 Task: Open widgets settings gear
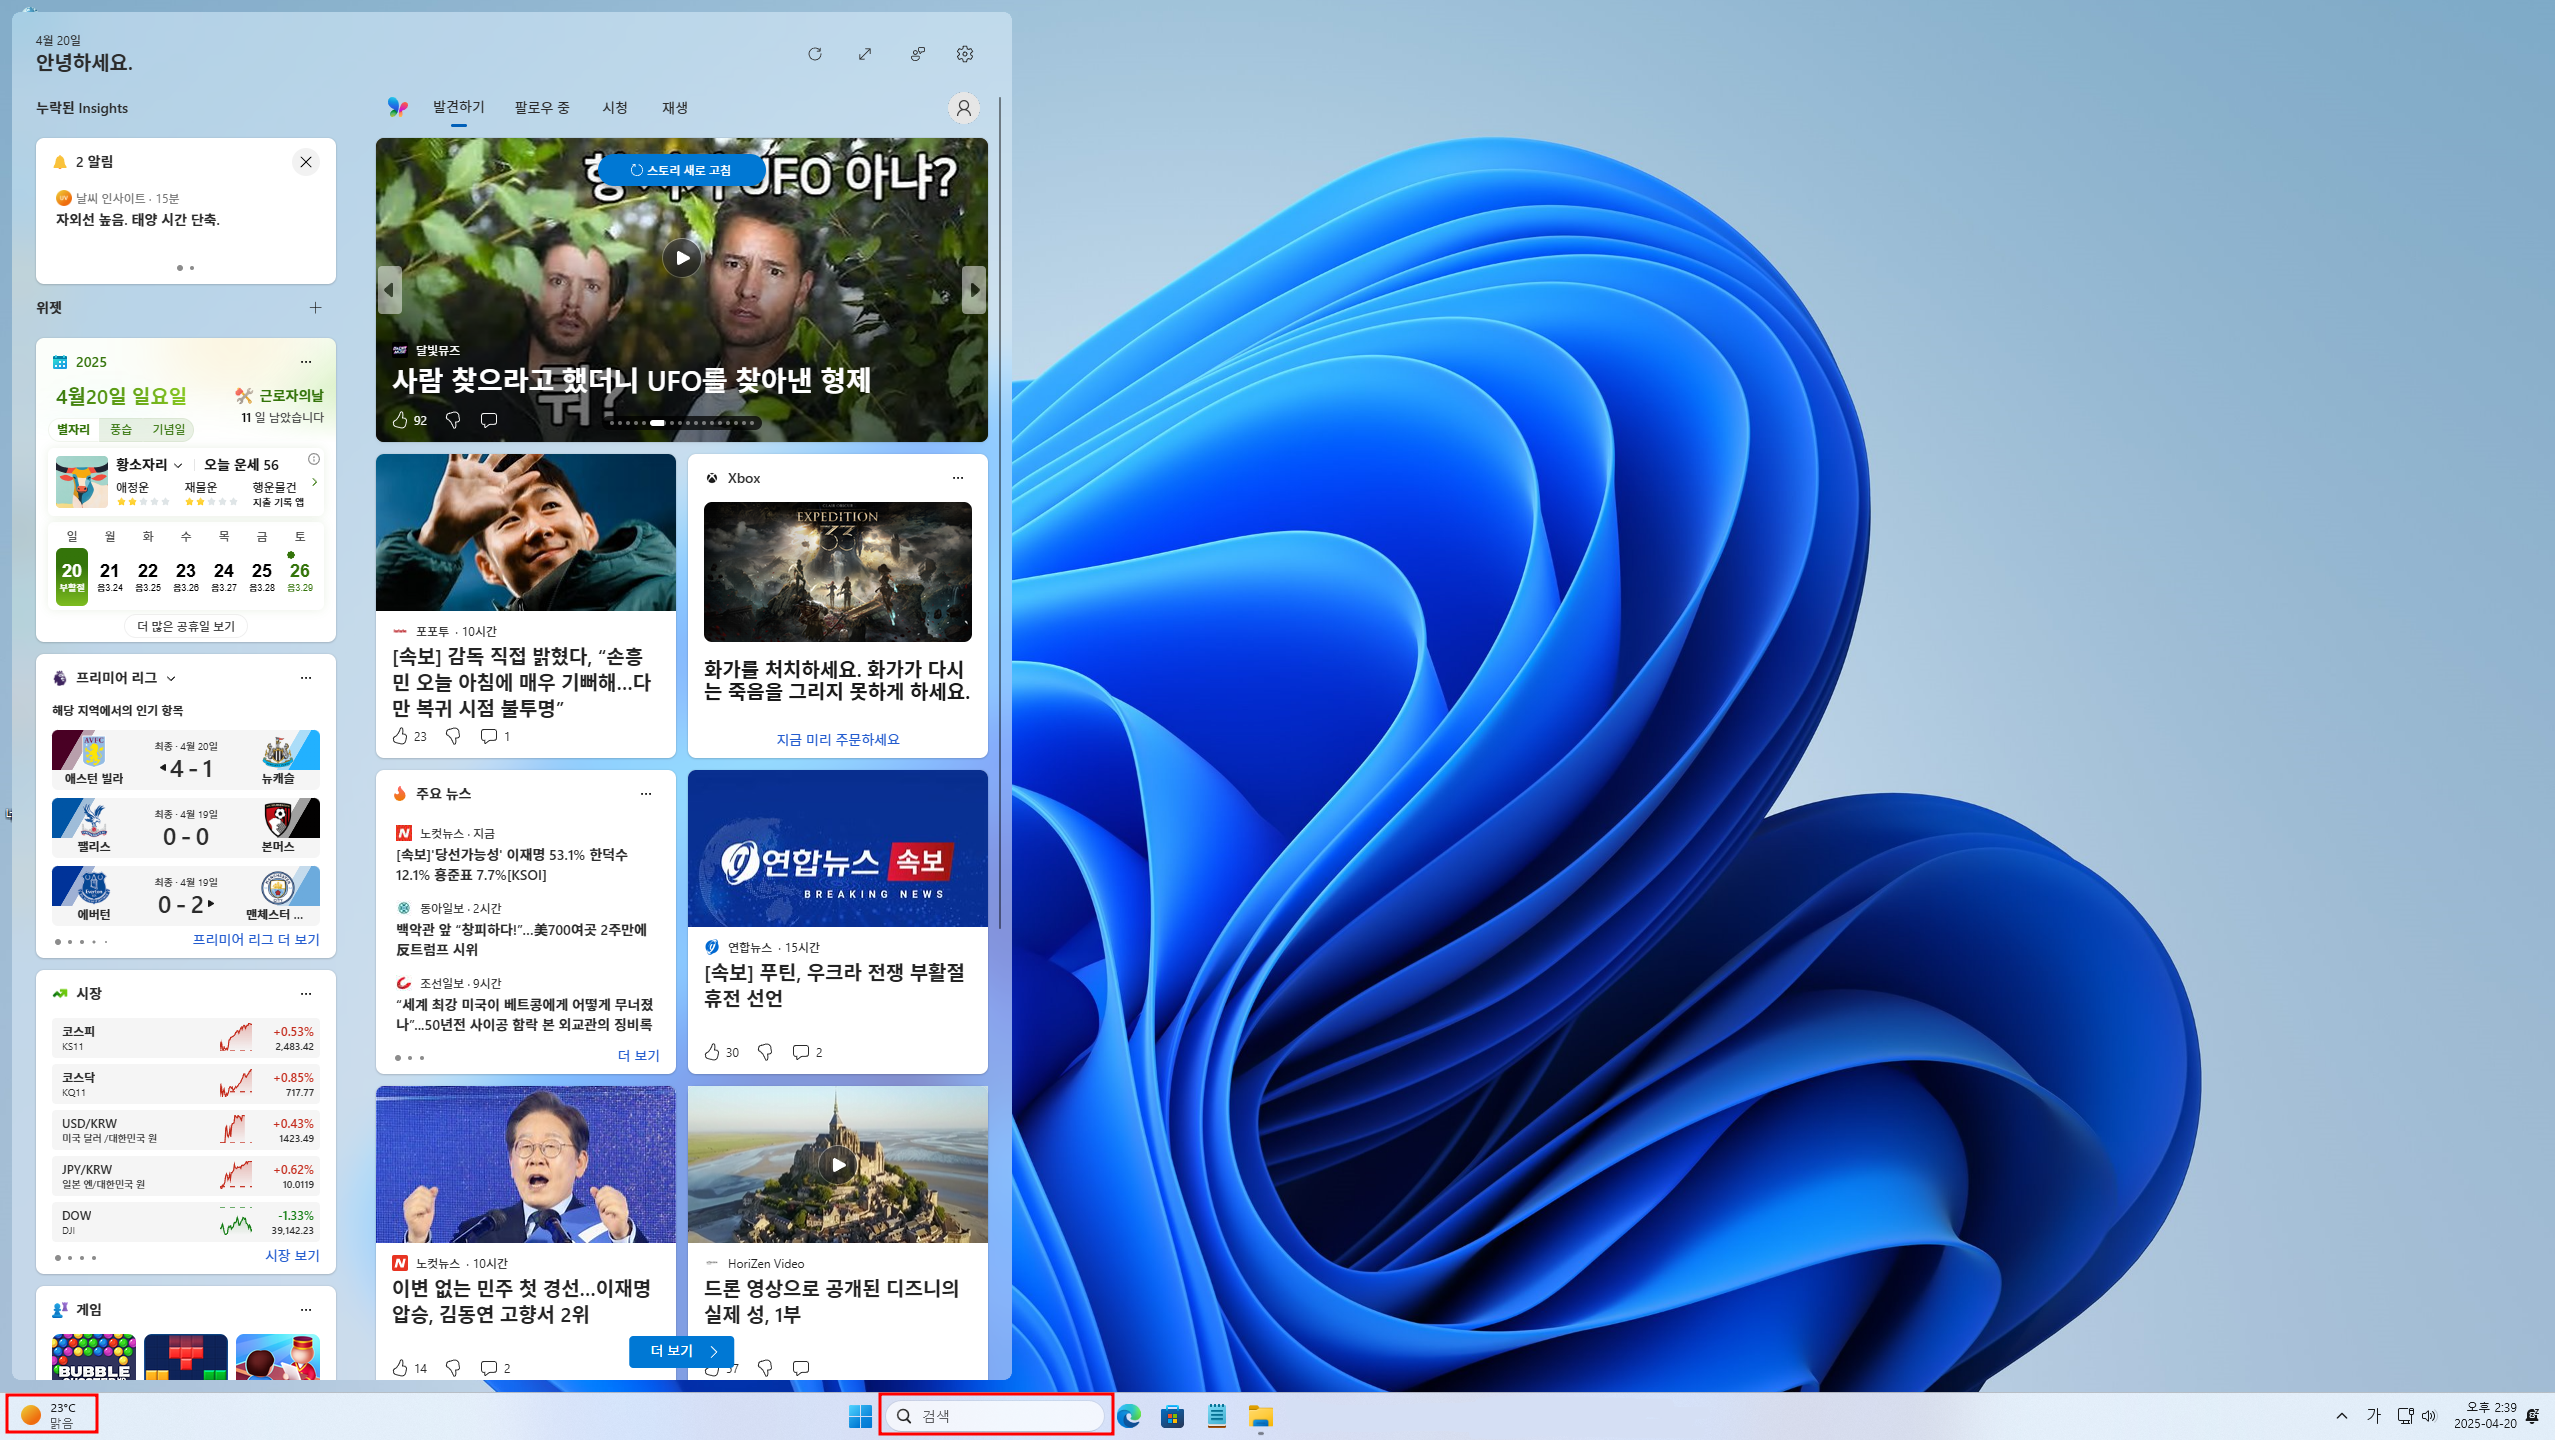(964, 54)
